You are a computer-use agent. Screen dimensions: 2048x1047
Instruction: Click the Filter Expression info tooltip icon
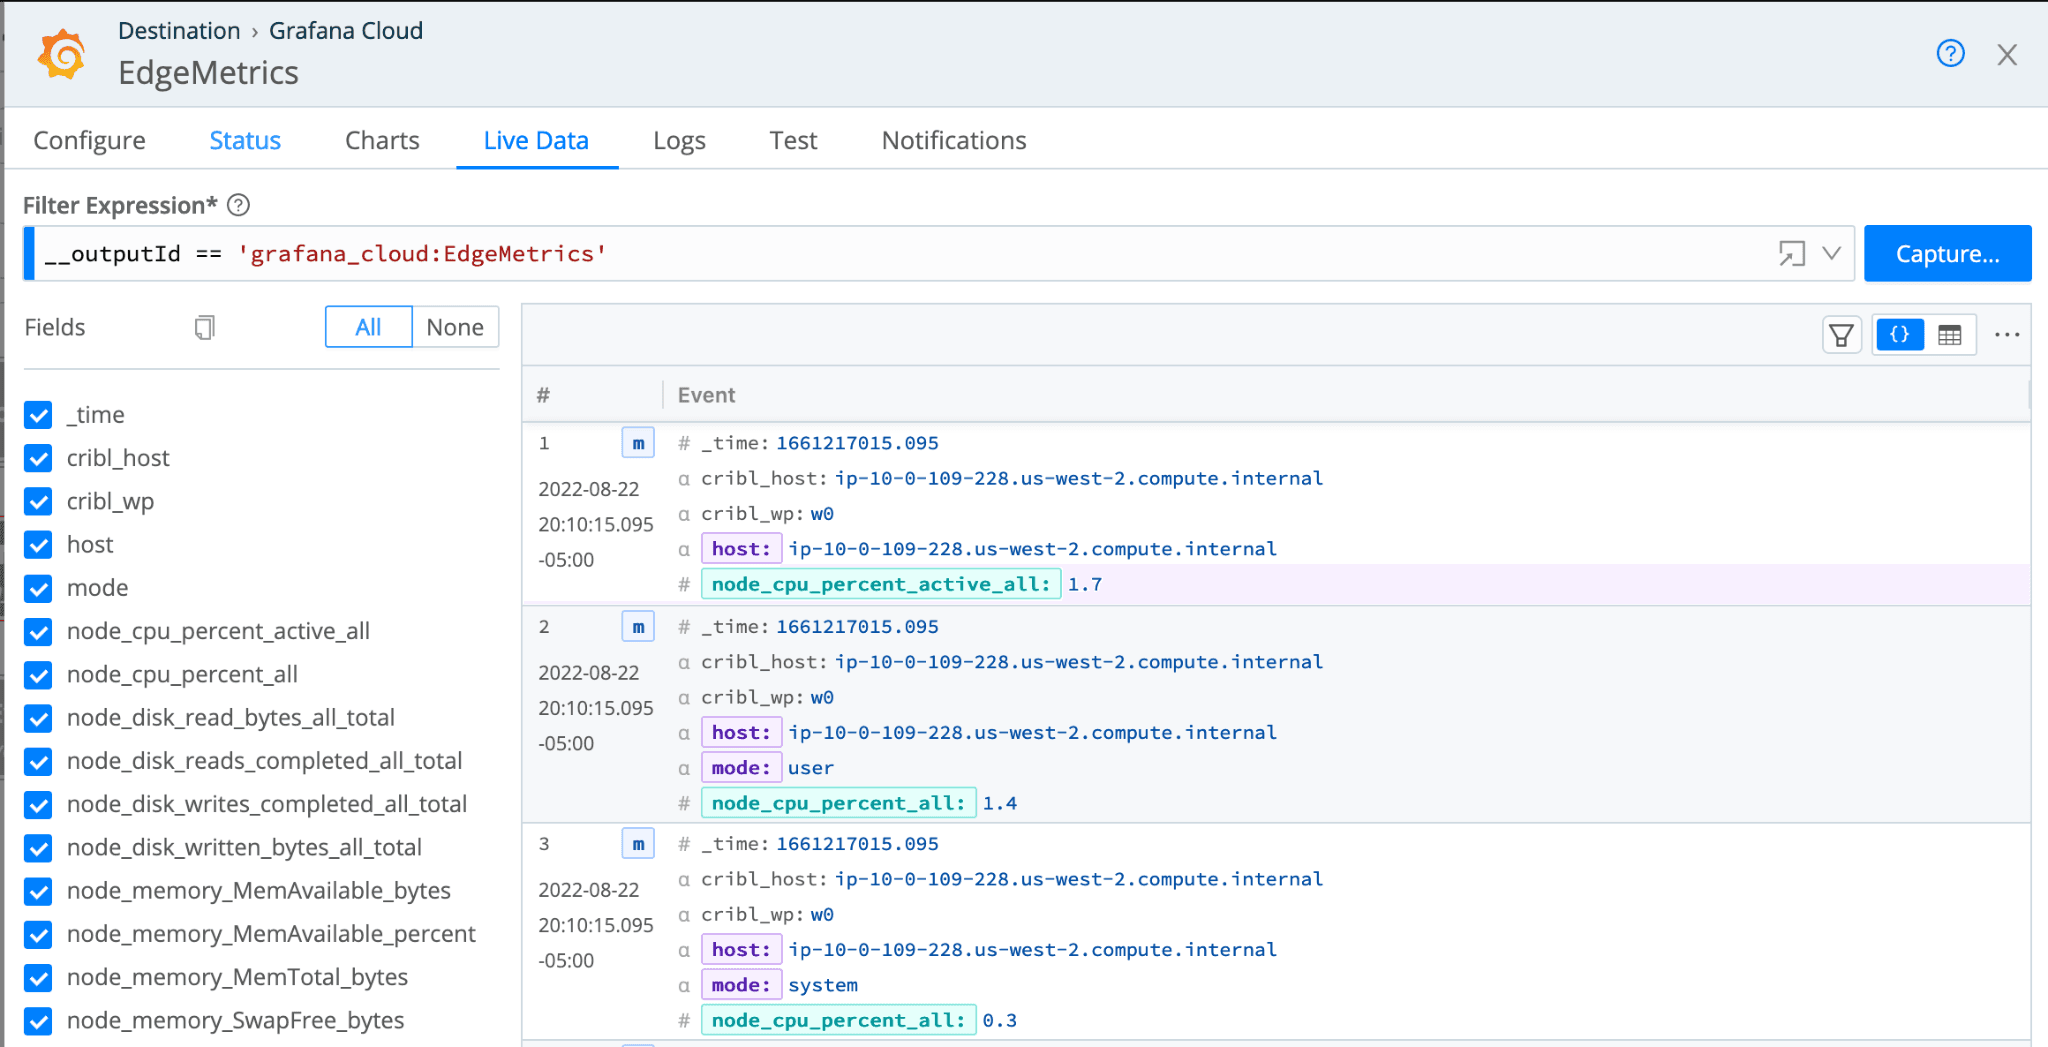pos(238,205)
